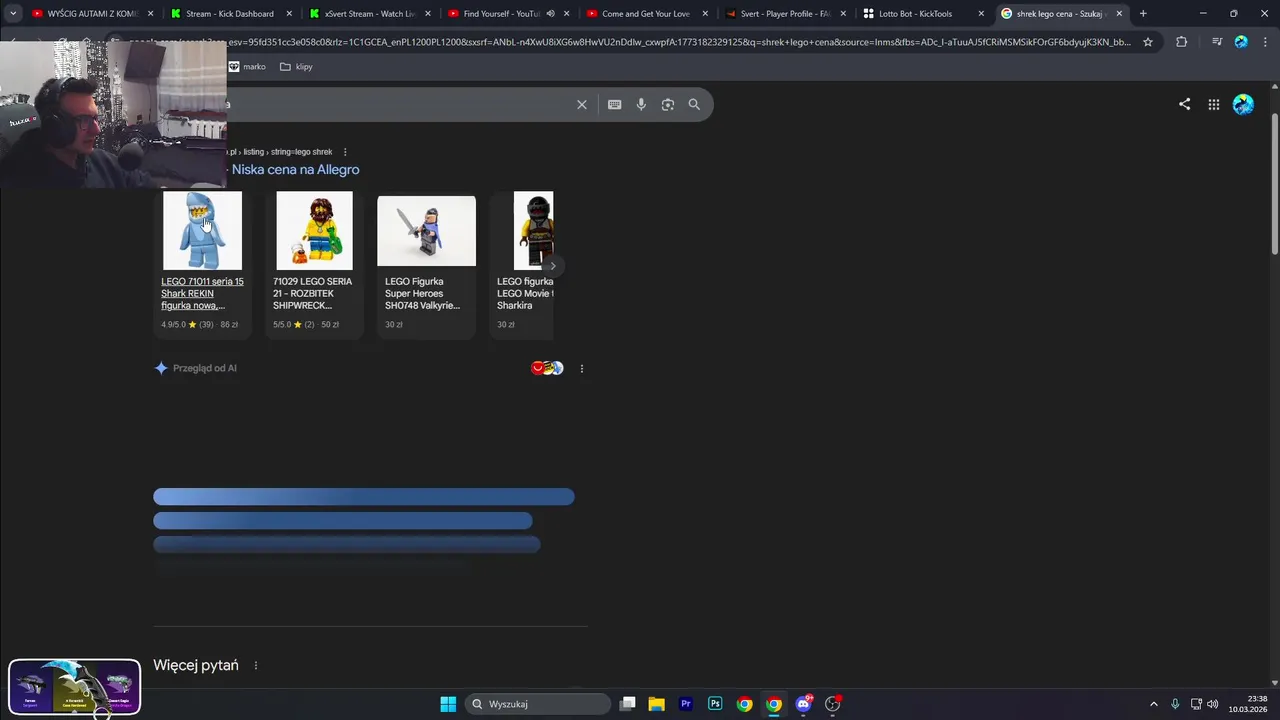Click the 4.9/5.0 (39) · 86 zł rating text
1280x720 pixels.
(x=200, y=325)
